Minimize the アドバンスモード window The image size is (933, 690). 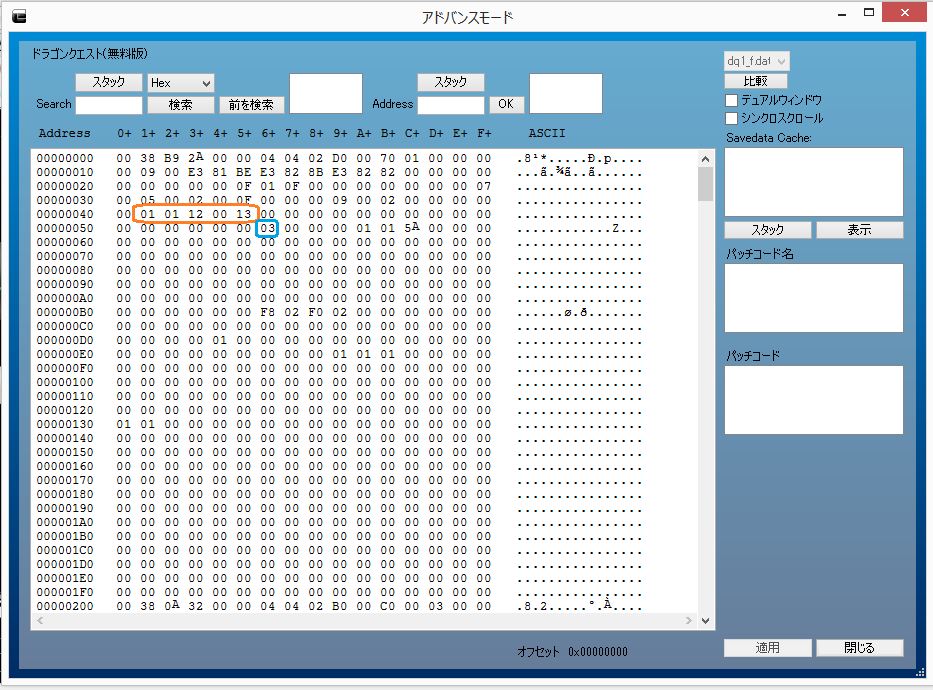tap(842, 12)
